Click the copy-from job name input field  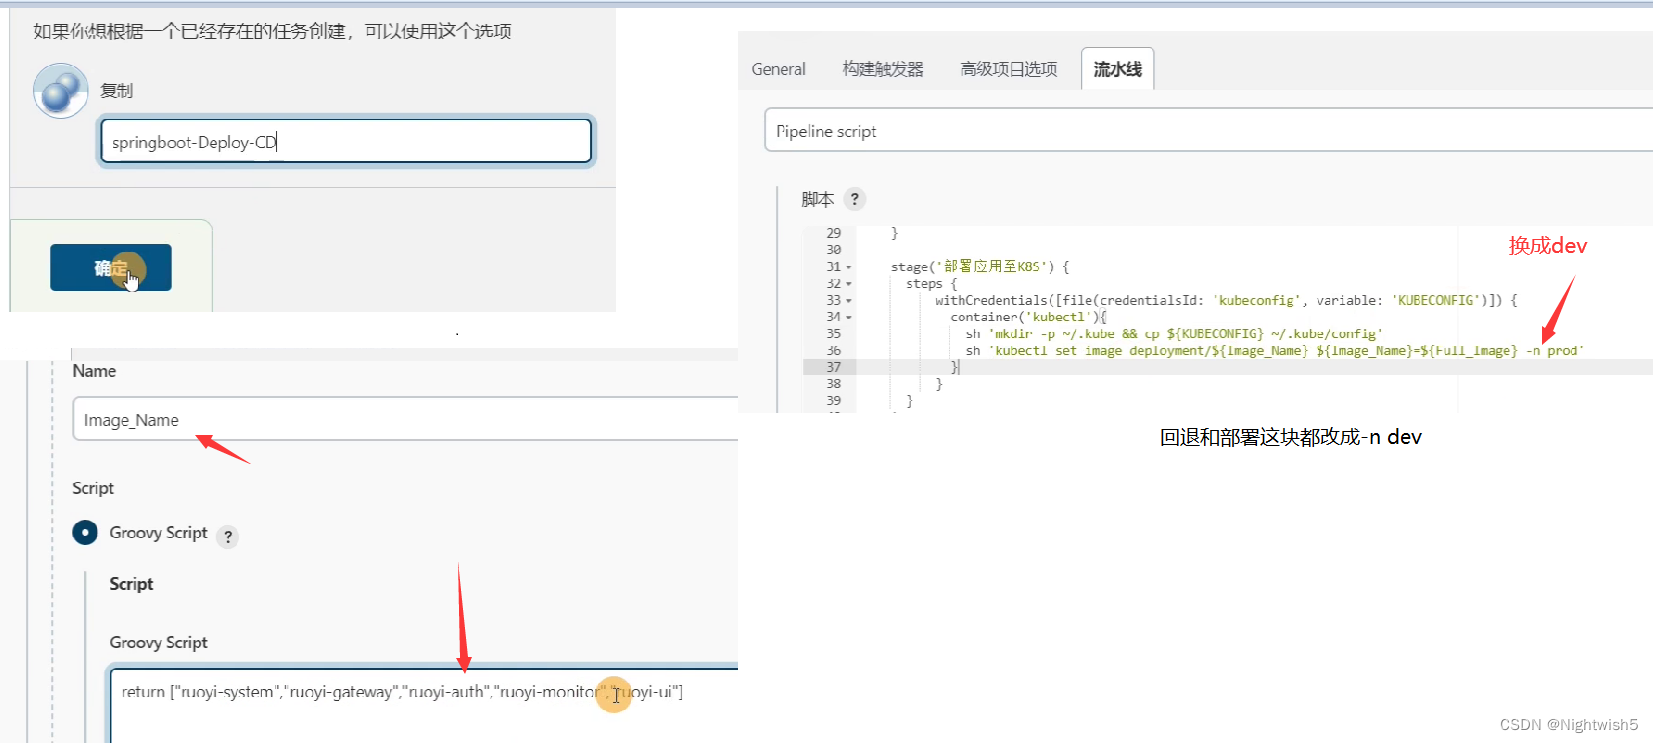coord(346,141)
